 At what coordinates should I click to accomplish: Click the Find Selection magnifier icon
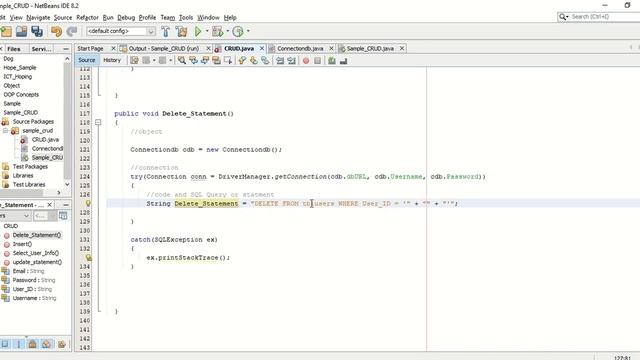(x=182, y=60)
